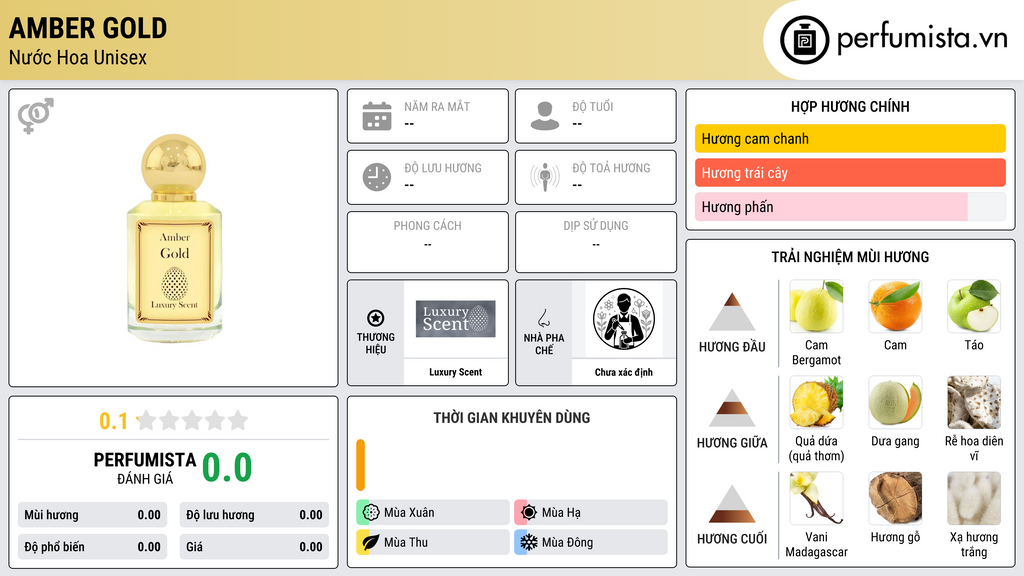The width and height of the screenshot is (1024, 576).
Task: Click the unisex gender symbol icon
Action: tap(36, 116)
